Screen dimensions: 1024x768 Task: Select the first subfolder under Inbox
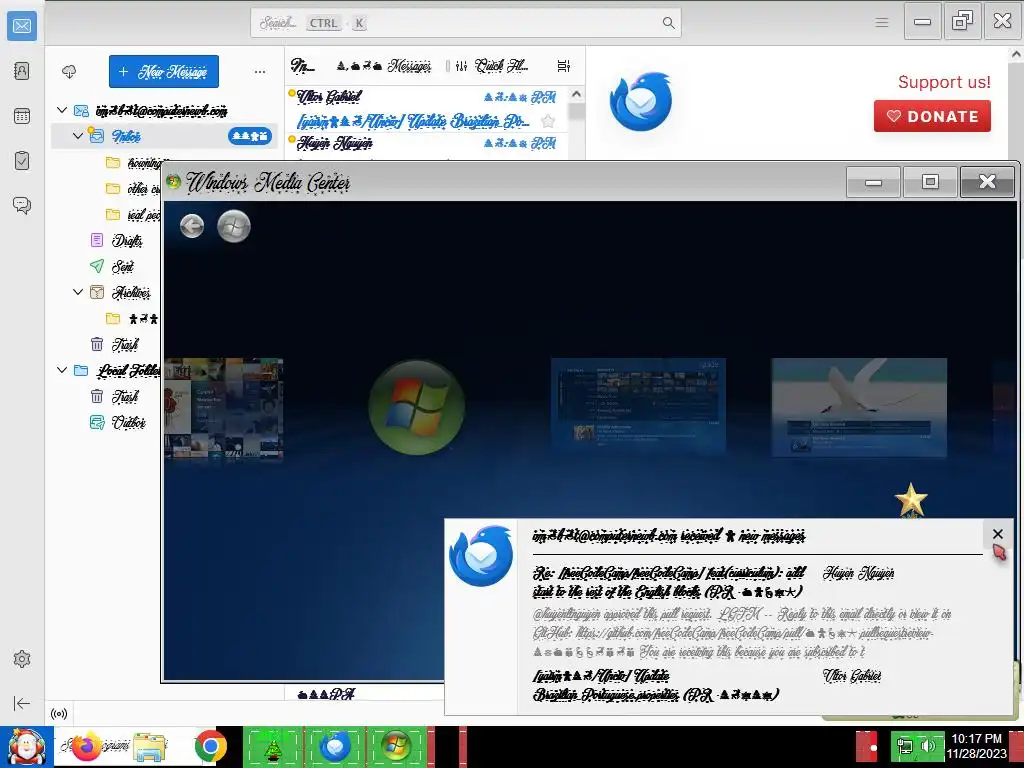pyautogui.click(x=133, y=163)
